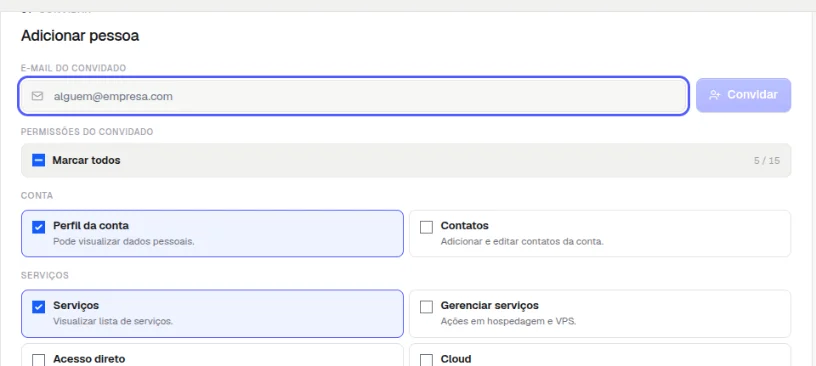Enable the Acesso direto checkbox
Viewport: 816px width, 366px height.
[x=39, y=360]
